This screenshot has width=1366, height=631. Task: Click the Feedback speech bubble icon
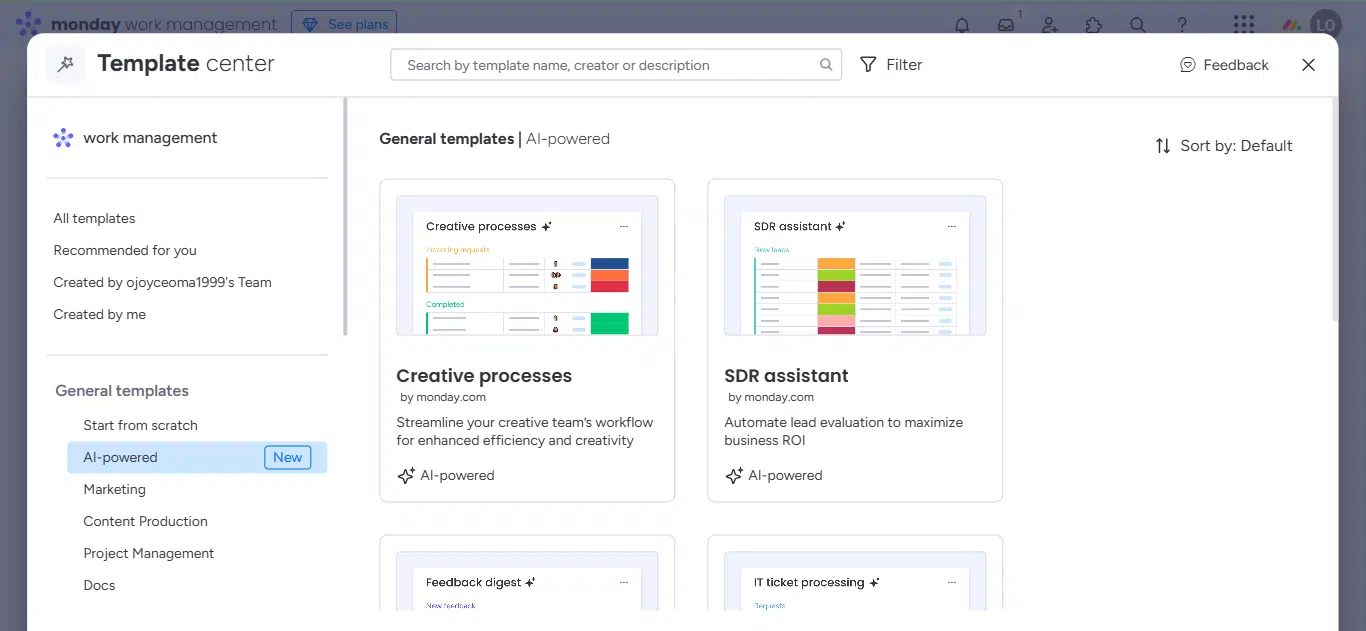point(1188,65)
